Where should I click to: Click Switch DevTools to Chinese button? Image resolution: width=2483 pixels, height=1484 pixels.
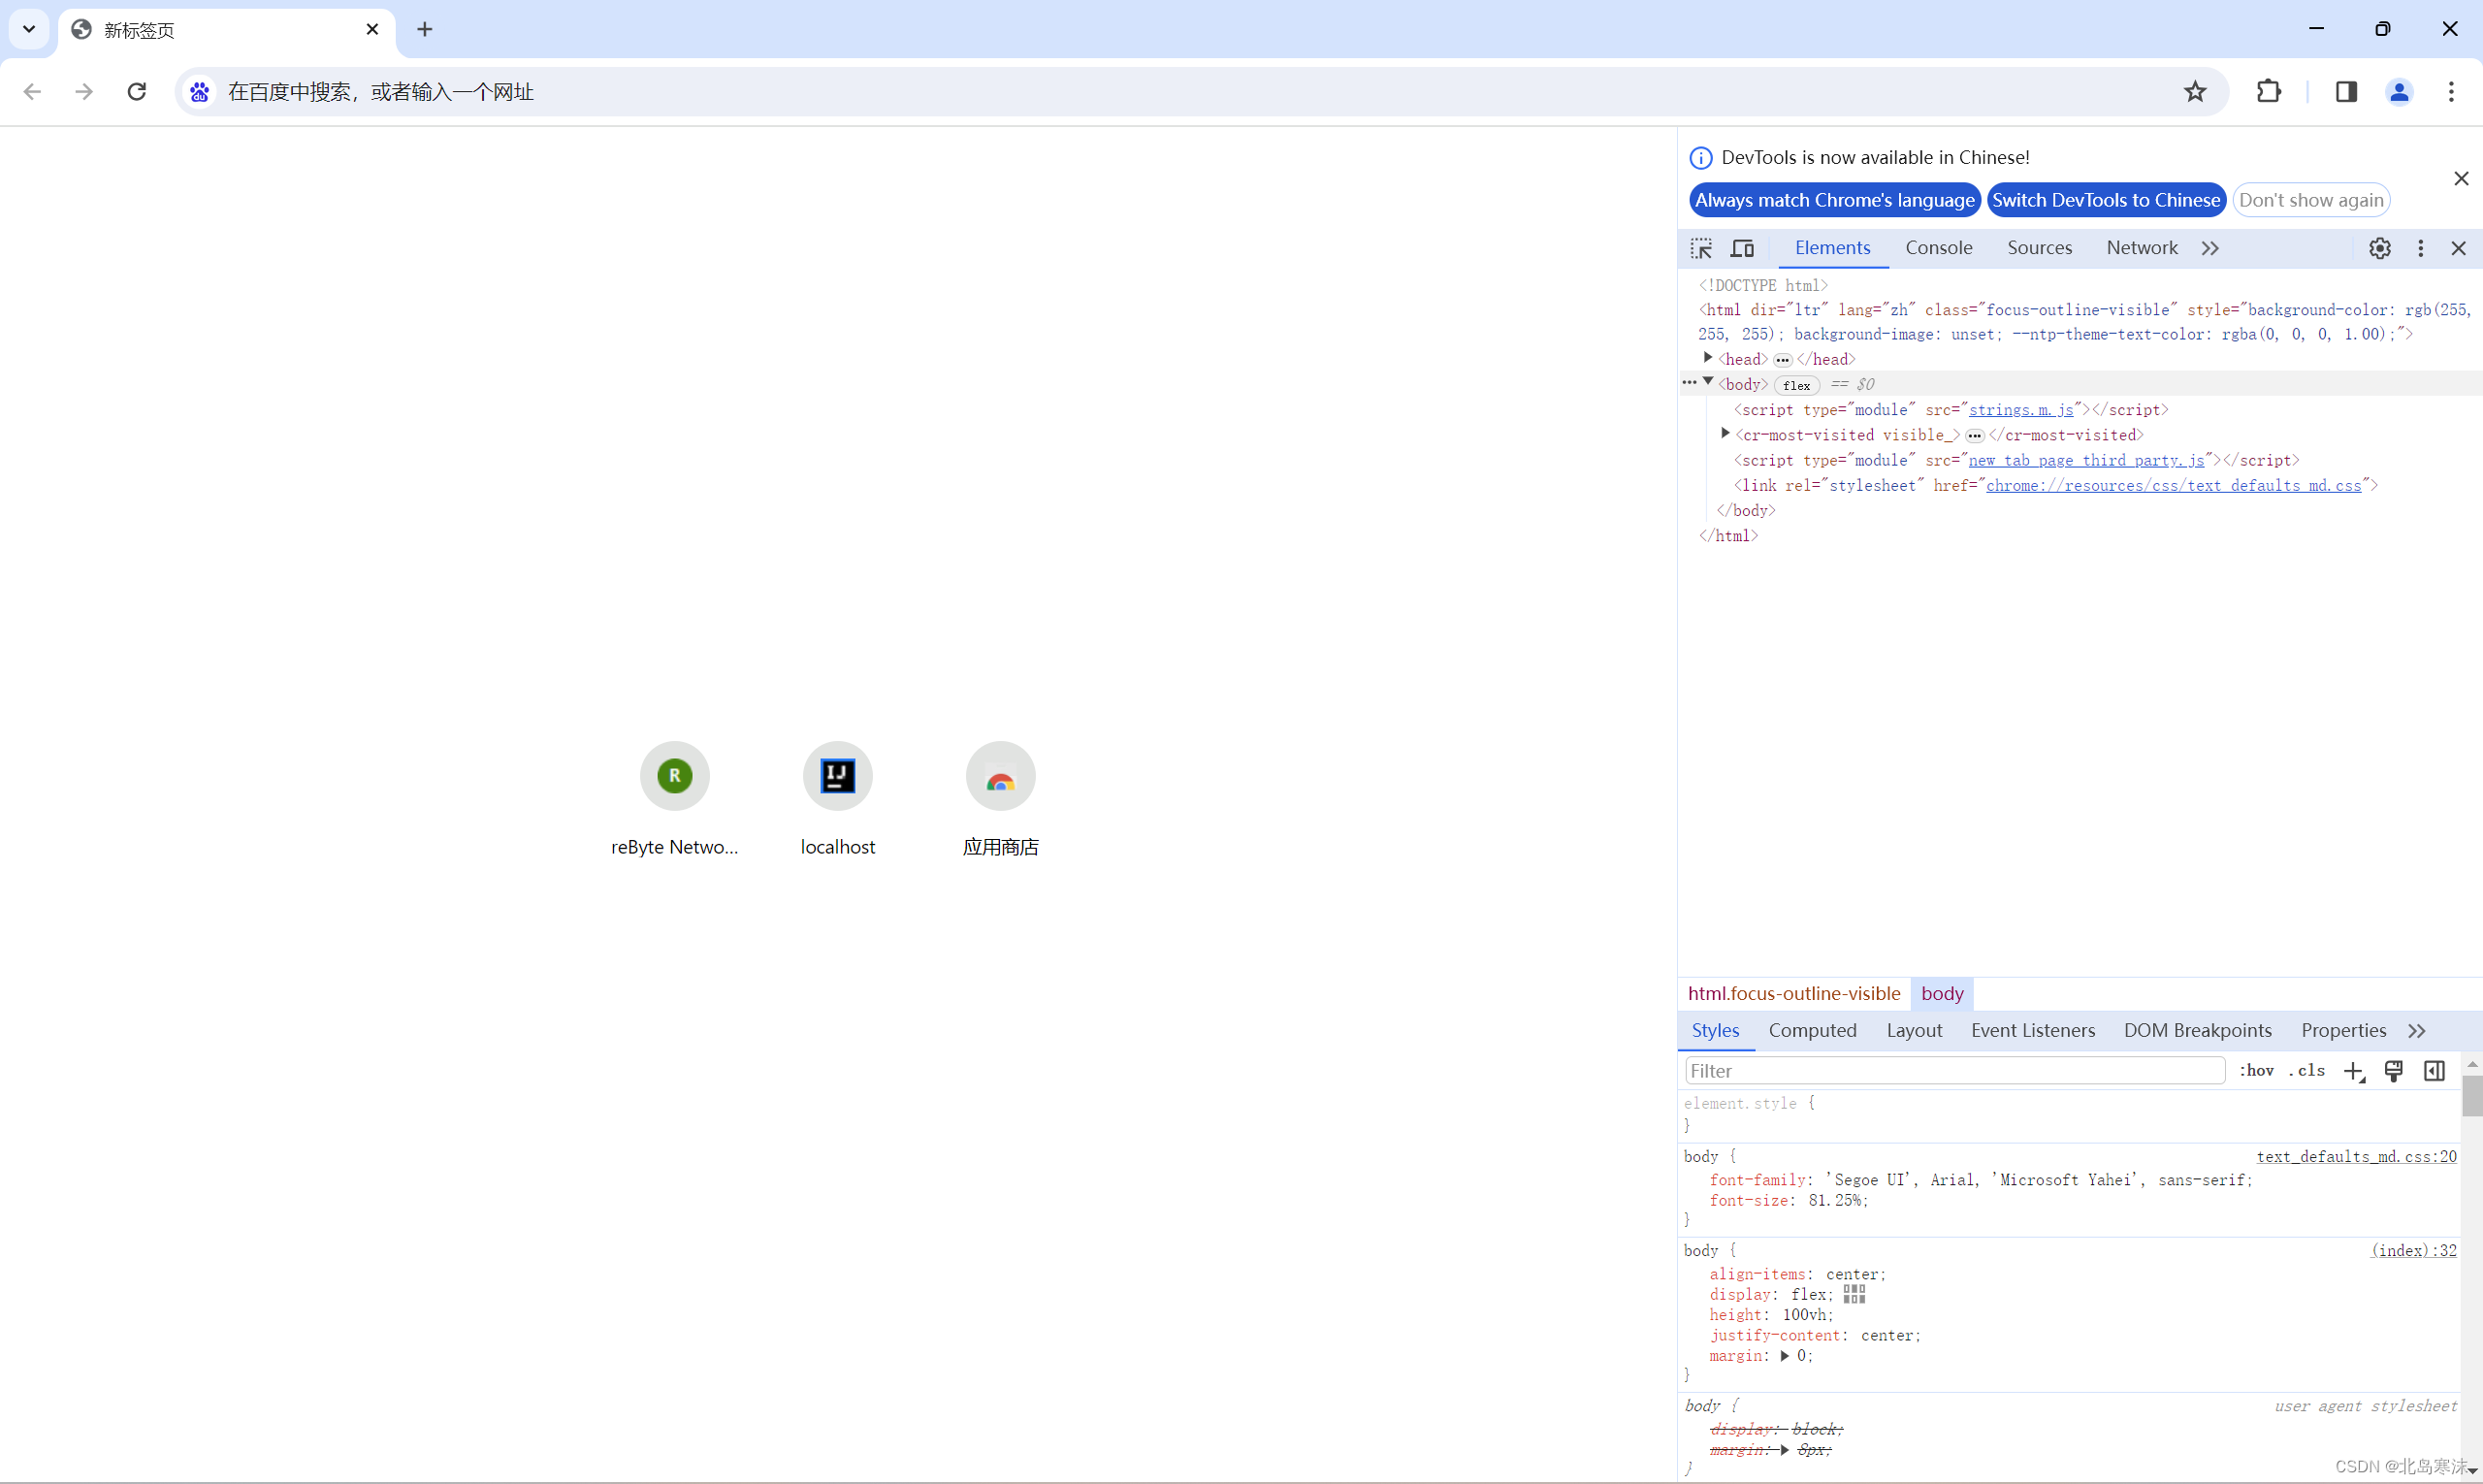[2105, 200]
